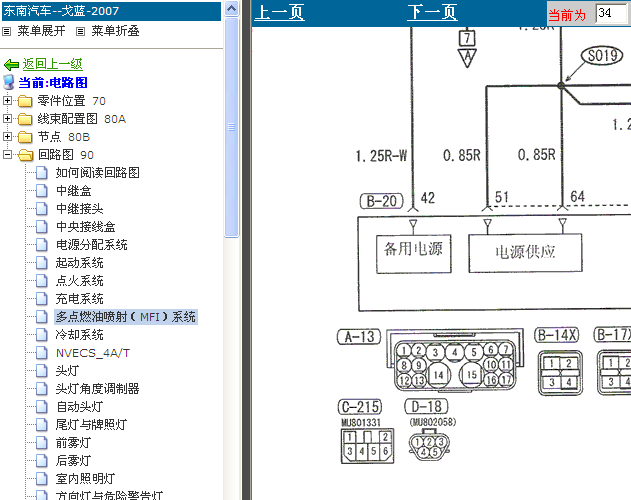Image resolution: width=631 pixels, height=500 pixels.
Task: Go to previous page with 上一页
Action: (279, 12)
